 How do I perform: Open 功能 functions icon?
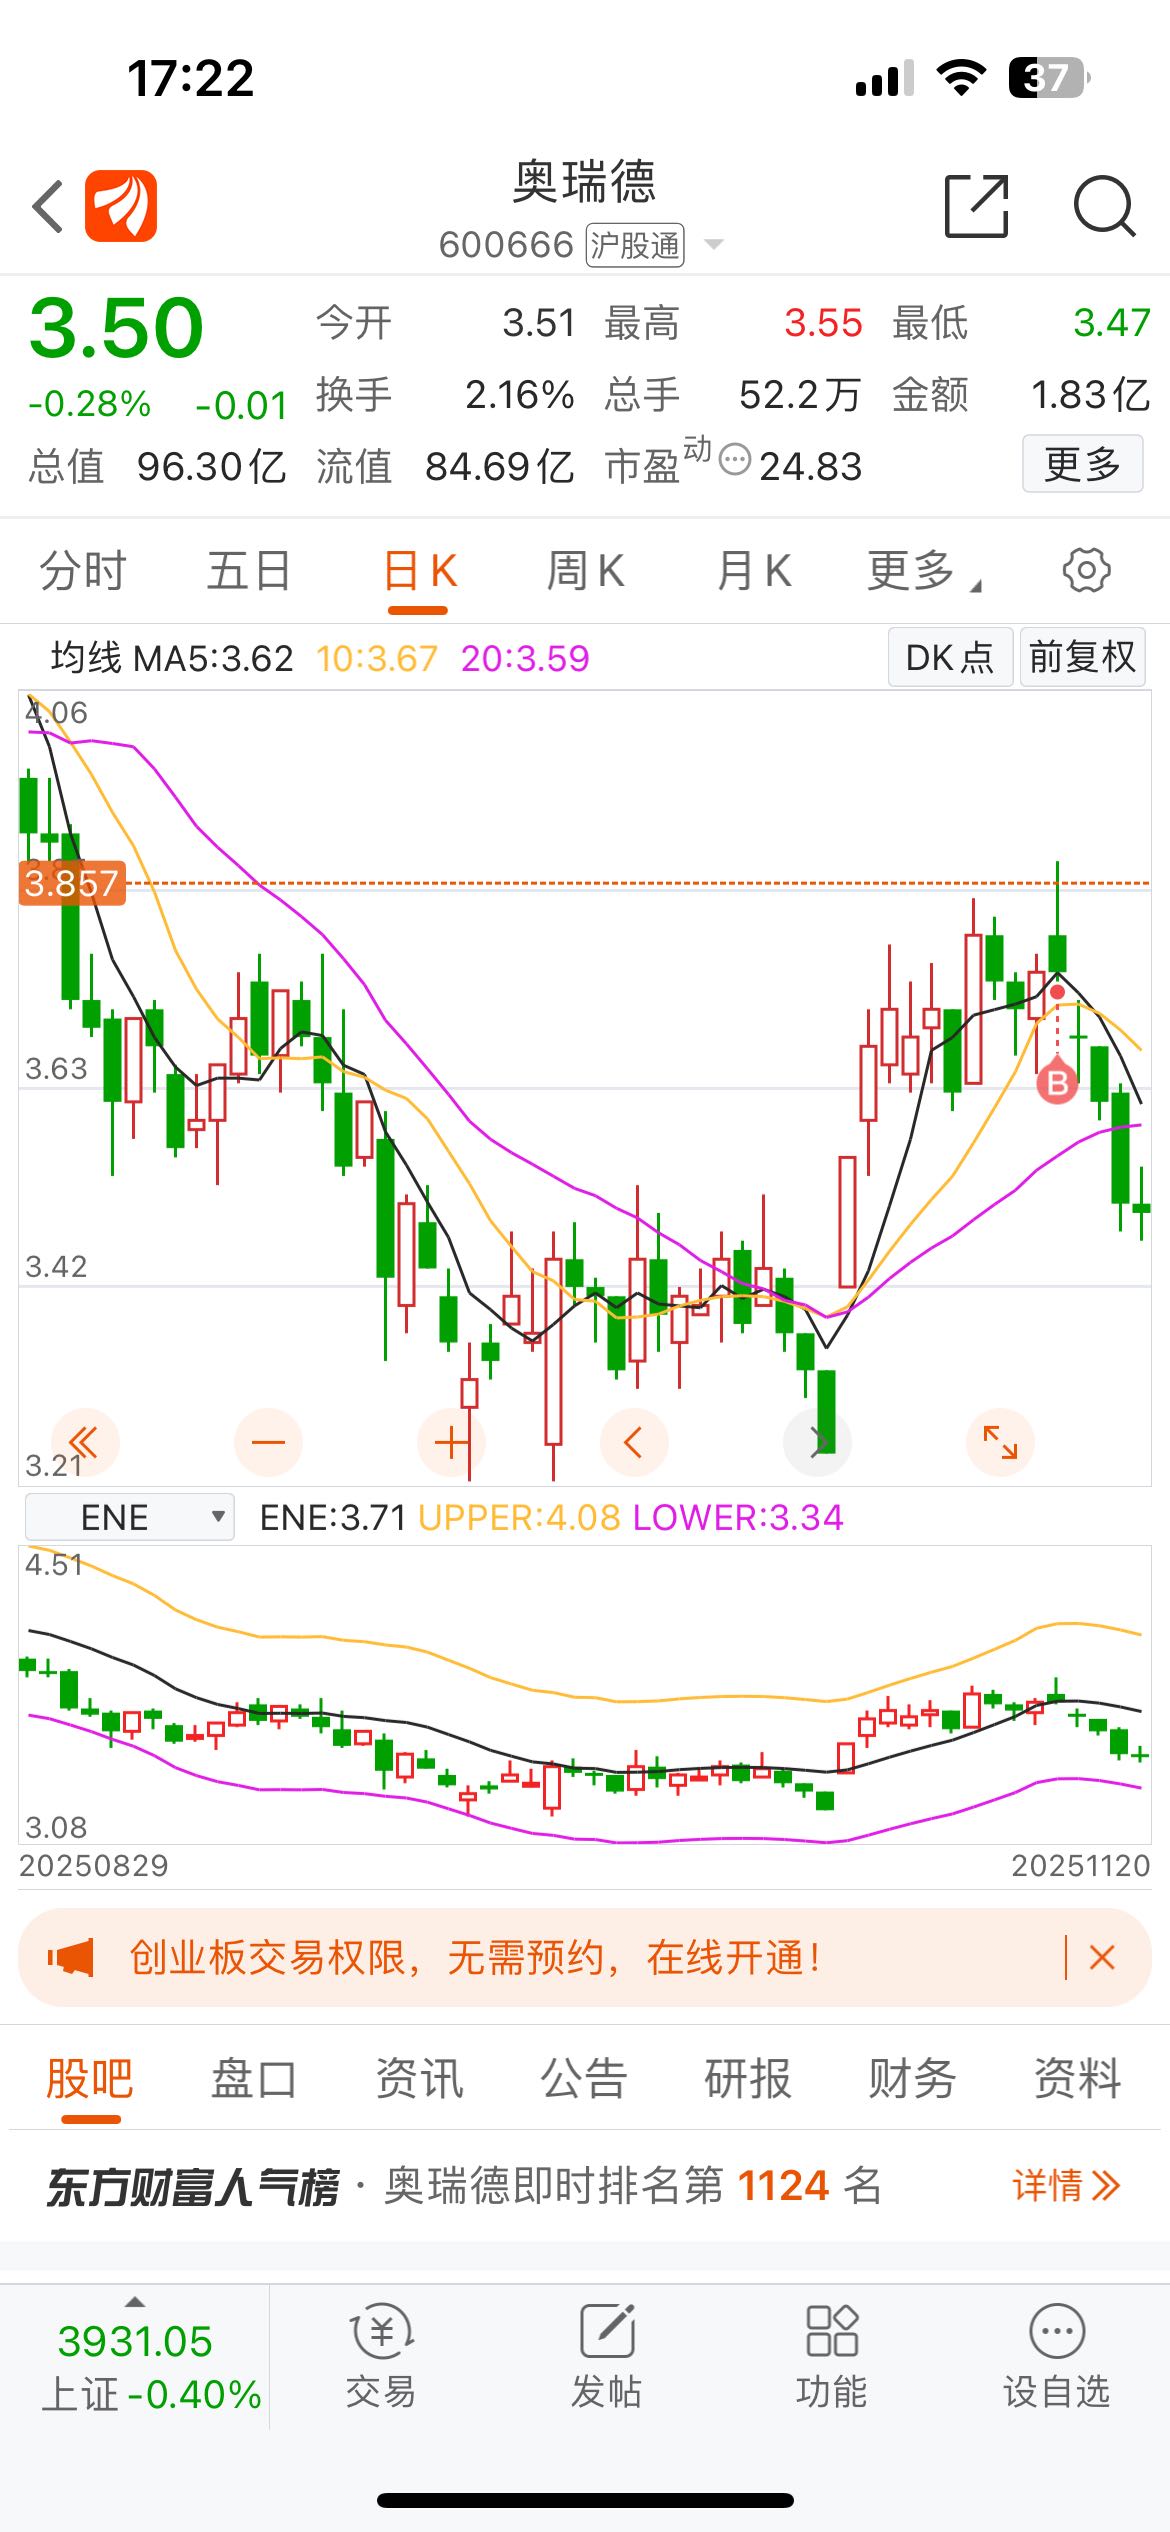[x=832, y=2355]
